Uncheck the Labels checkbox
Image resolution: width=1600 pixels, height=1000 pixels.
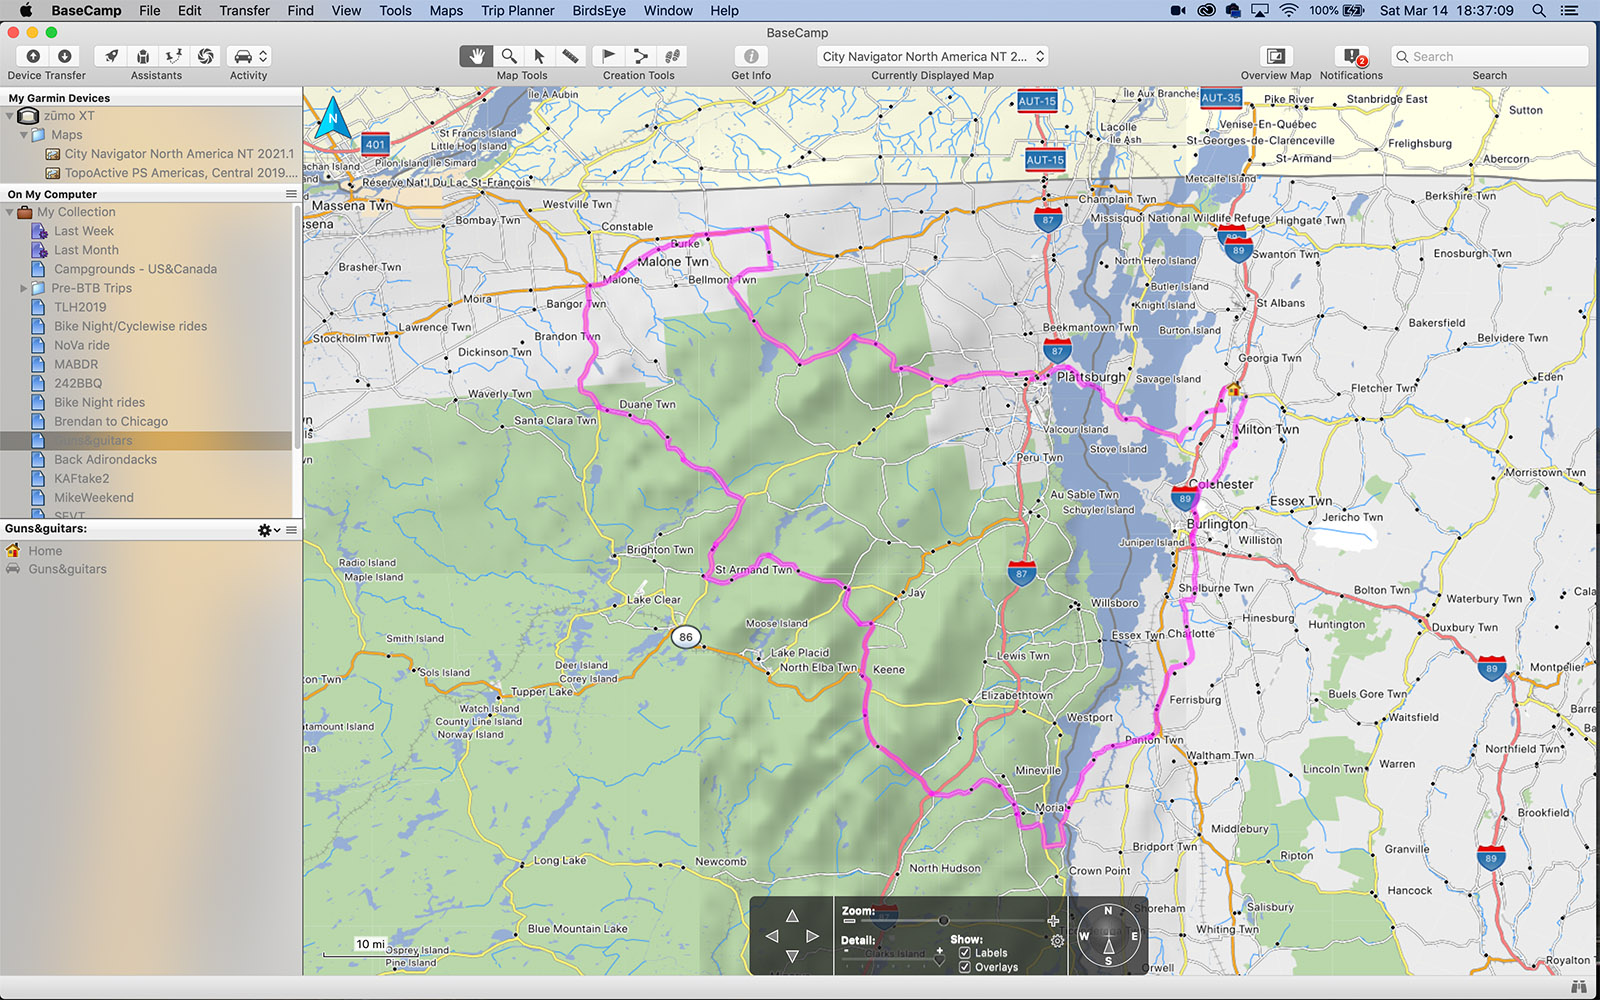[965, 953]
